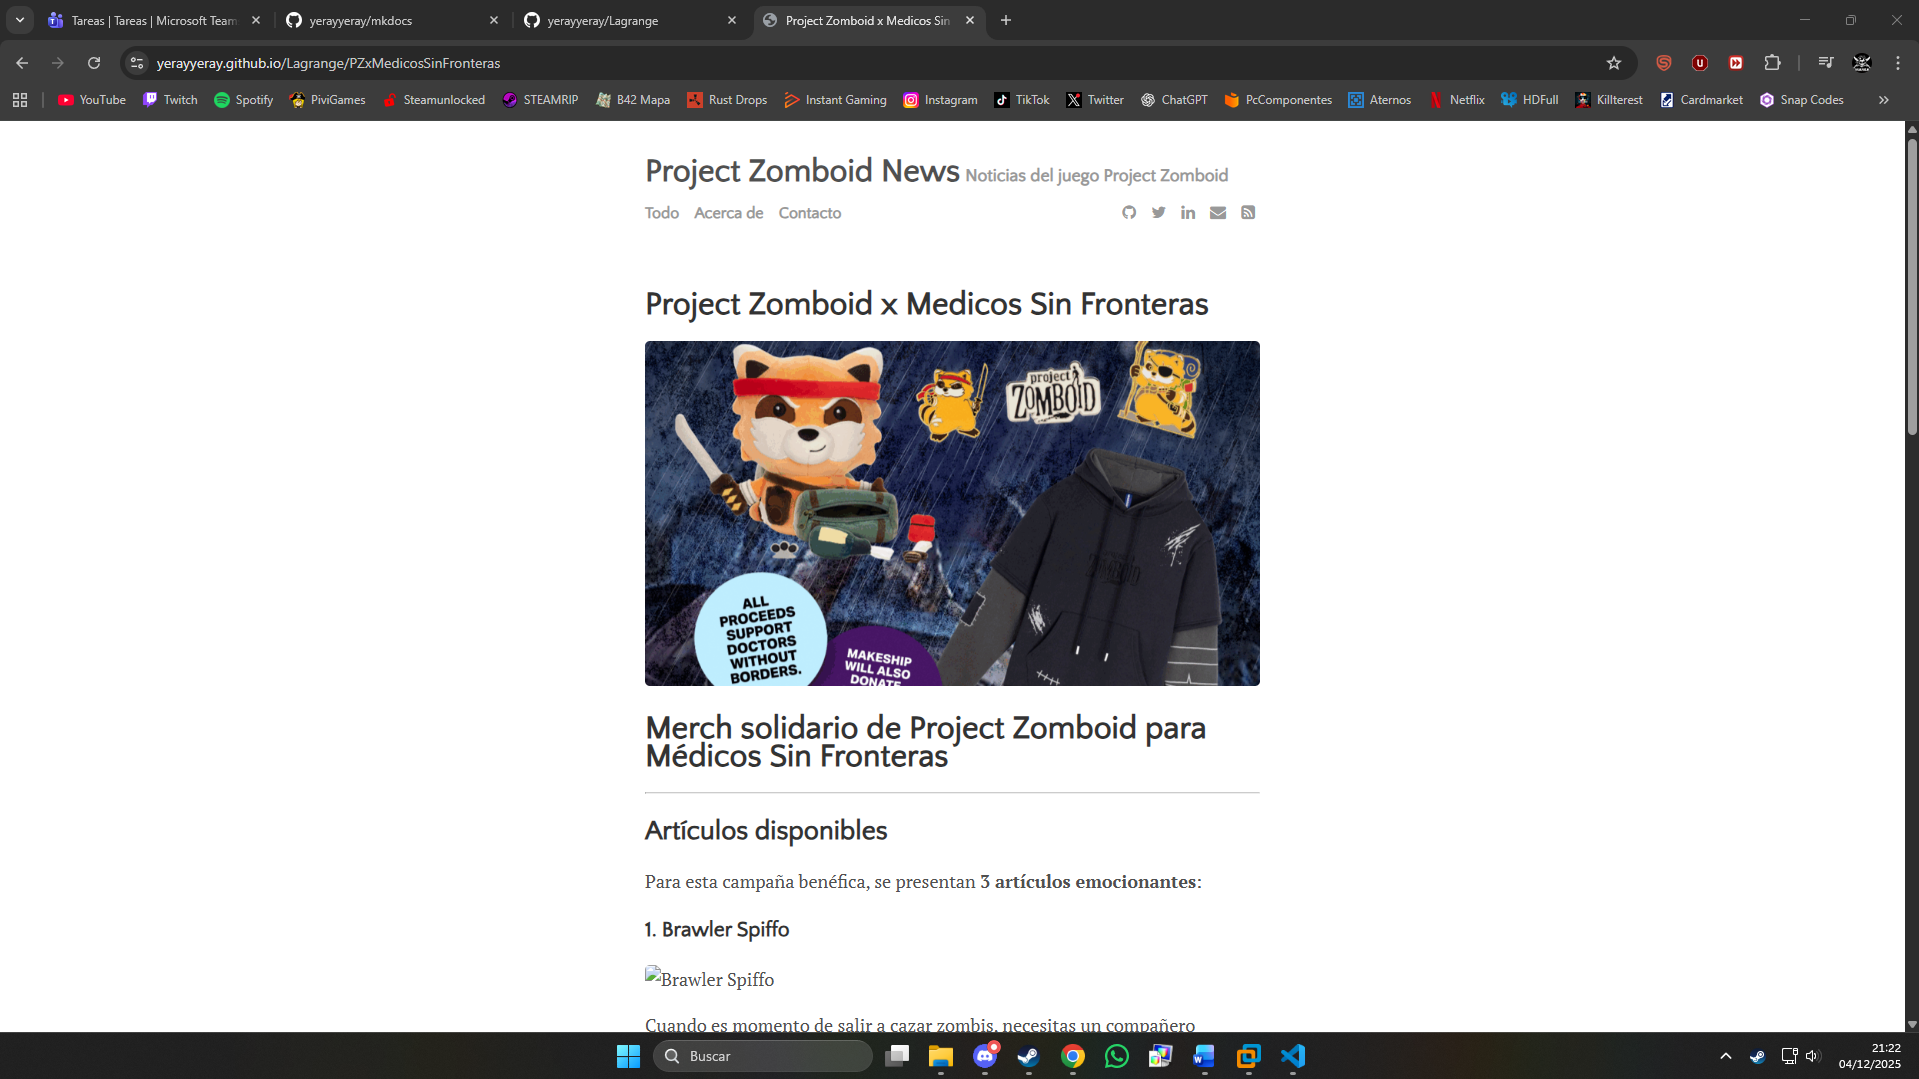
Task: Click the Project Zomboid merch banner image
Action: click(952, 513)
